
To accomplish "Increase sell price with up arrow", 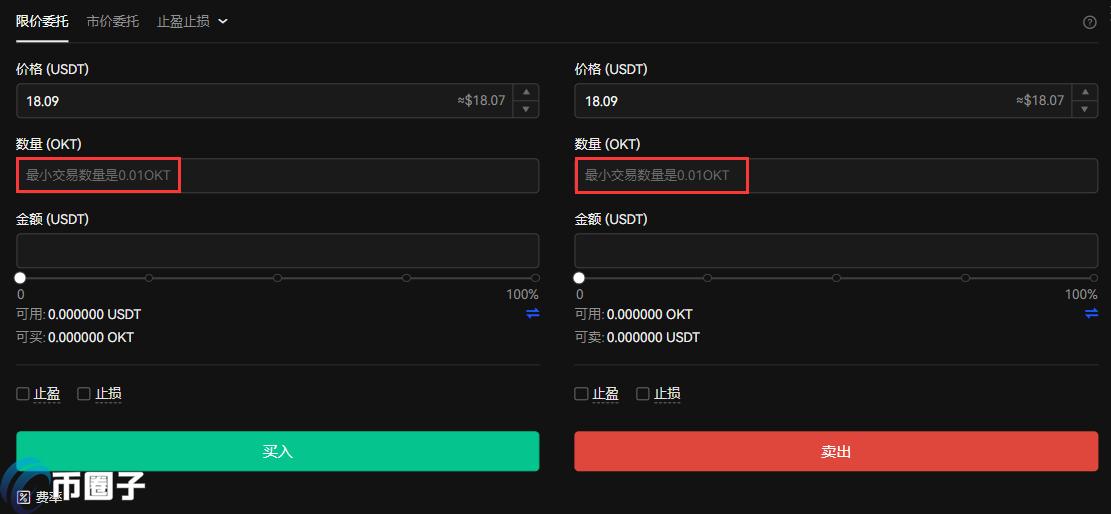I will click(x=1085, y=92).
